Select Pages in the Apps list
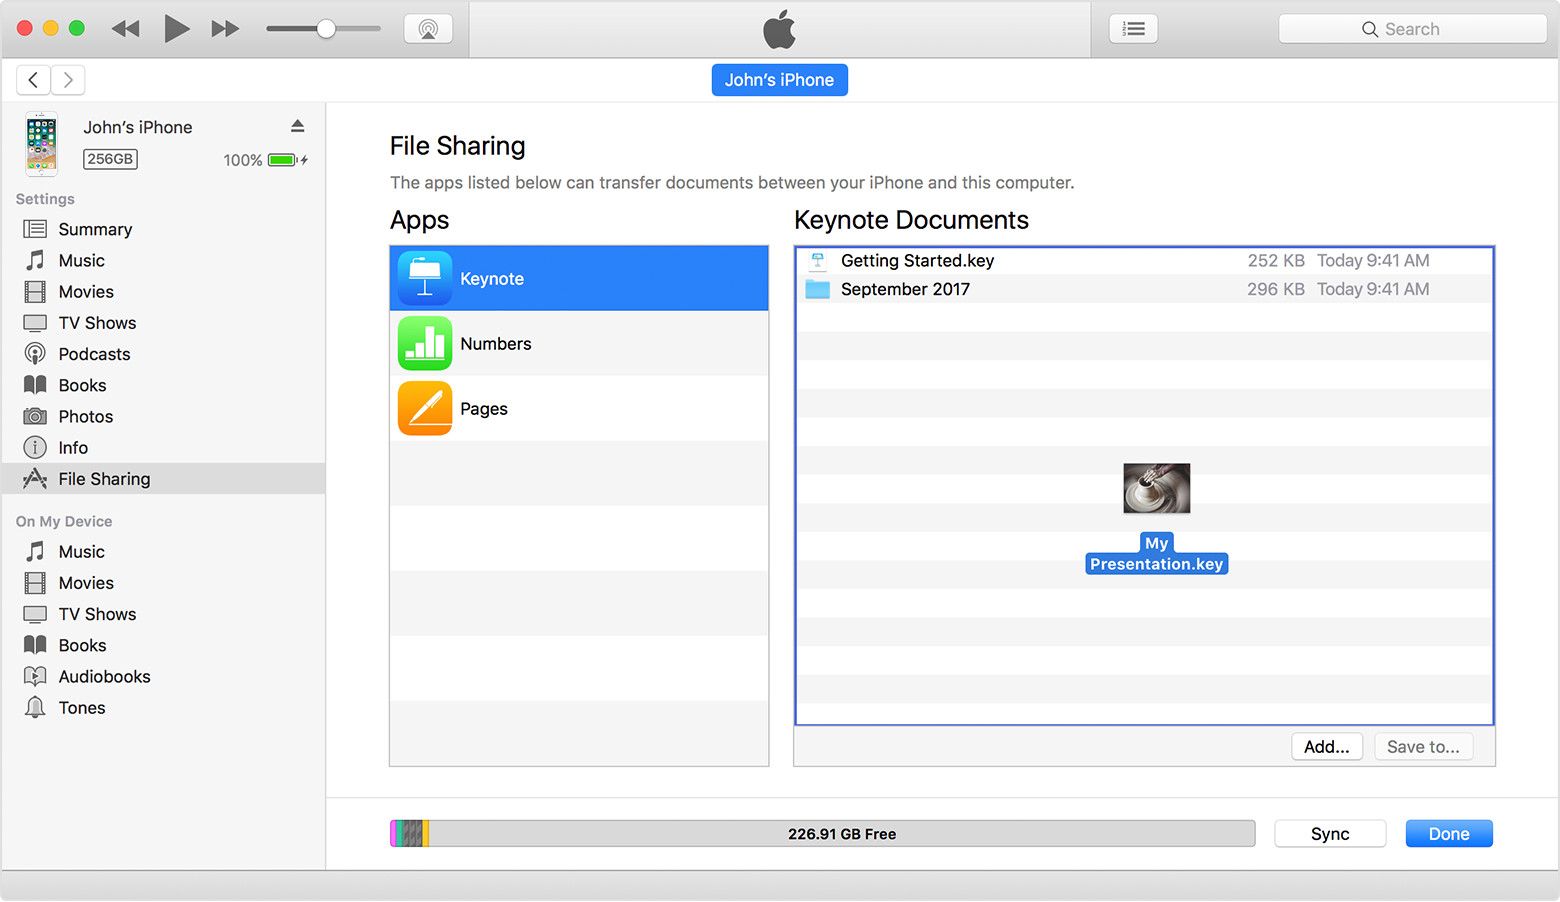This screenshot has width=1560, height=902. pyautogui.click(x=579, y=408)
